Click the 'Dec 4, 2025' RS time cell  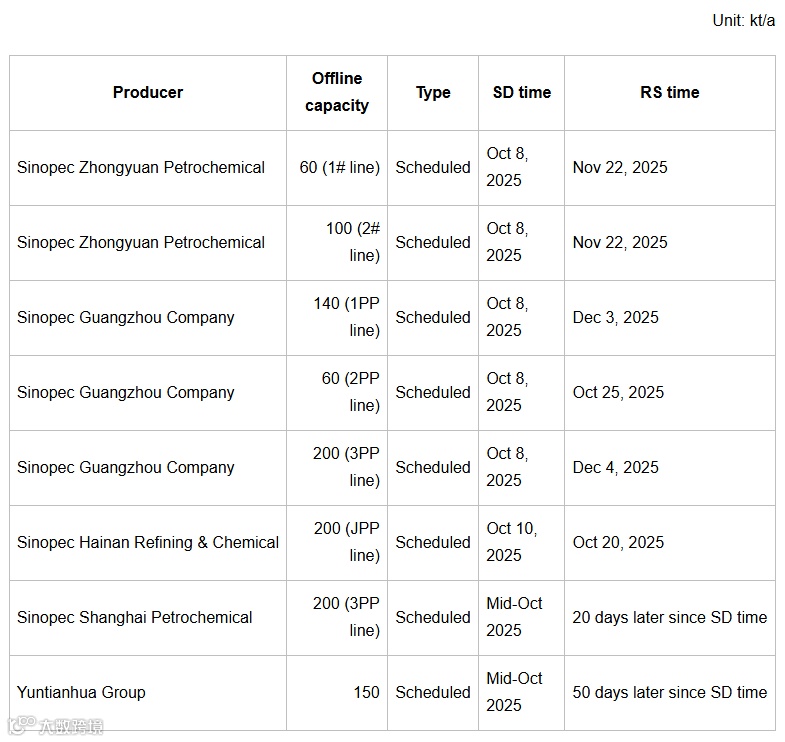(615, 467)
